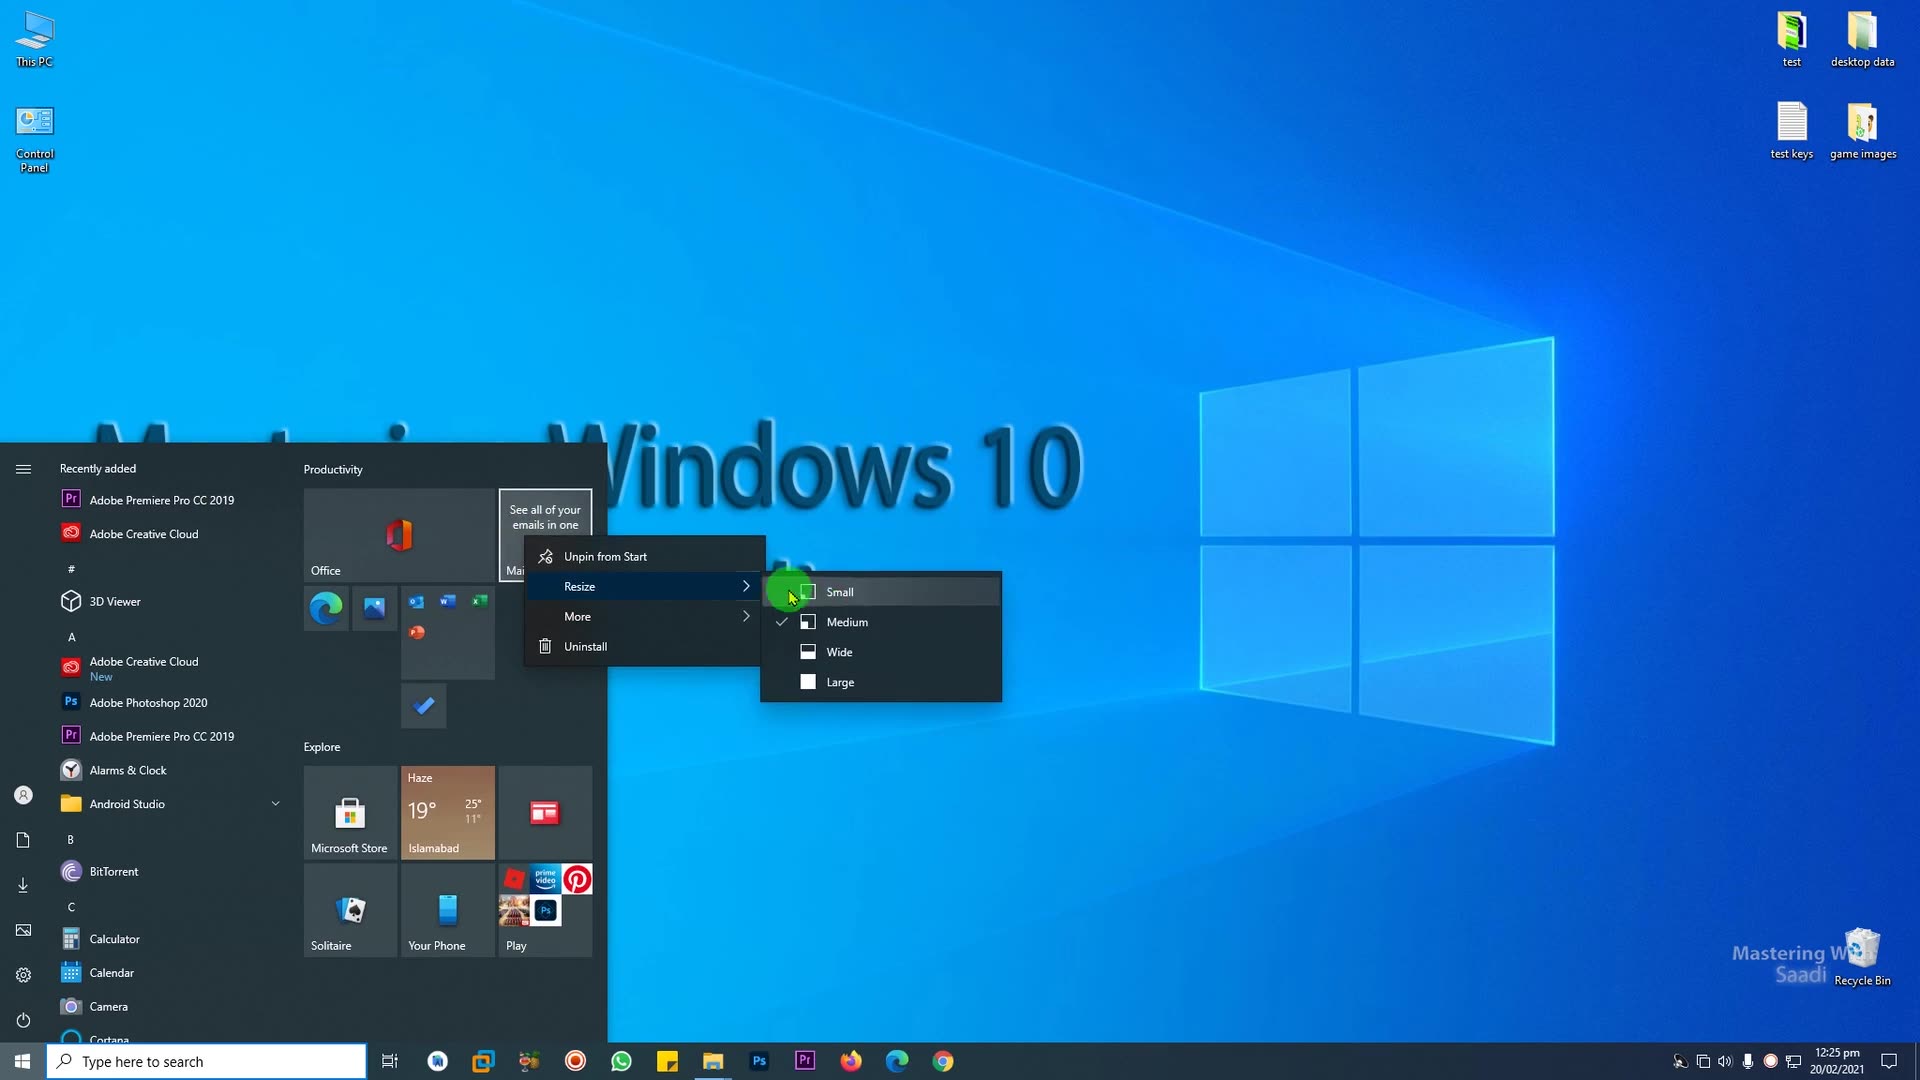Open the Your Phone tile
Image resolution: width=1920 pixels, height=1080 pixels.
(x=446, y=910)
